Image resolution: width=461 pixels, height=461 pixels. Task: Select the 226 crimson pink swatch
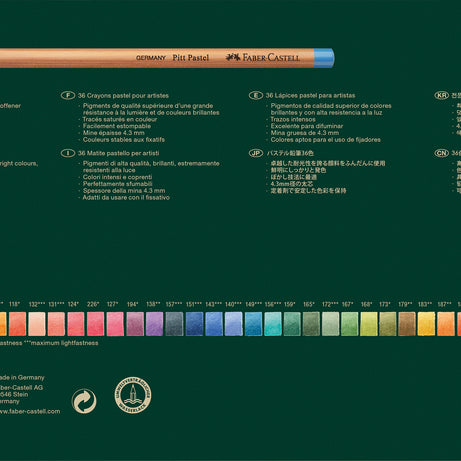point(95,324)
